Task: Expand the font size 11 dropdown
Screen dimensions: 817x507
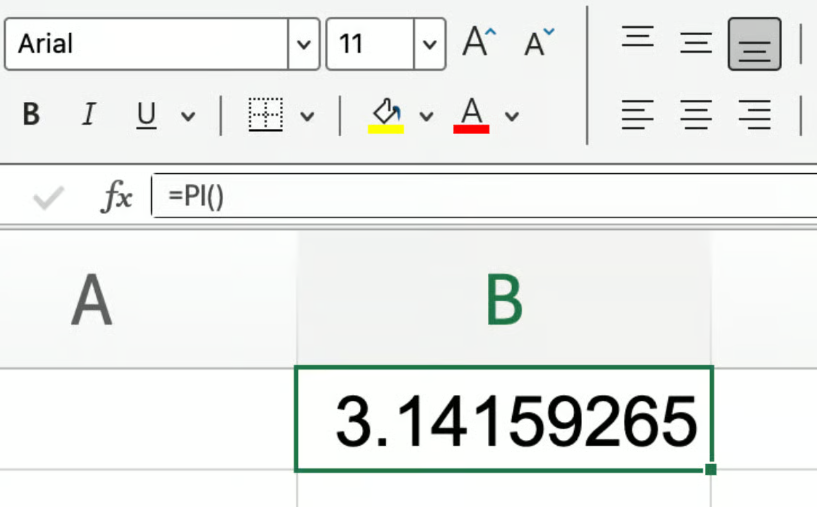Action: click(430, 45)
